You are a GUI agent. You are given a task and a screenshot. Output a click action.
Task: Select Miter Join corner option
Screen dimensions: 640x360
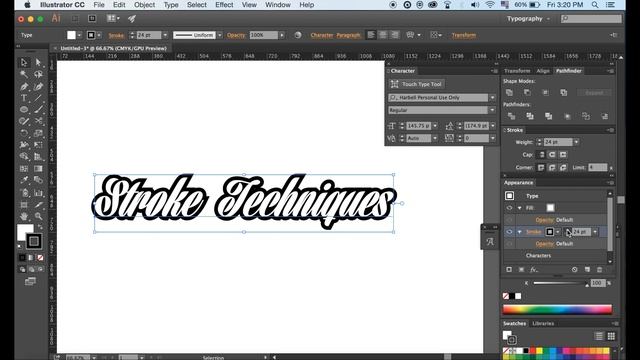pyautogui.click(x=541, y=168)
